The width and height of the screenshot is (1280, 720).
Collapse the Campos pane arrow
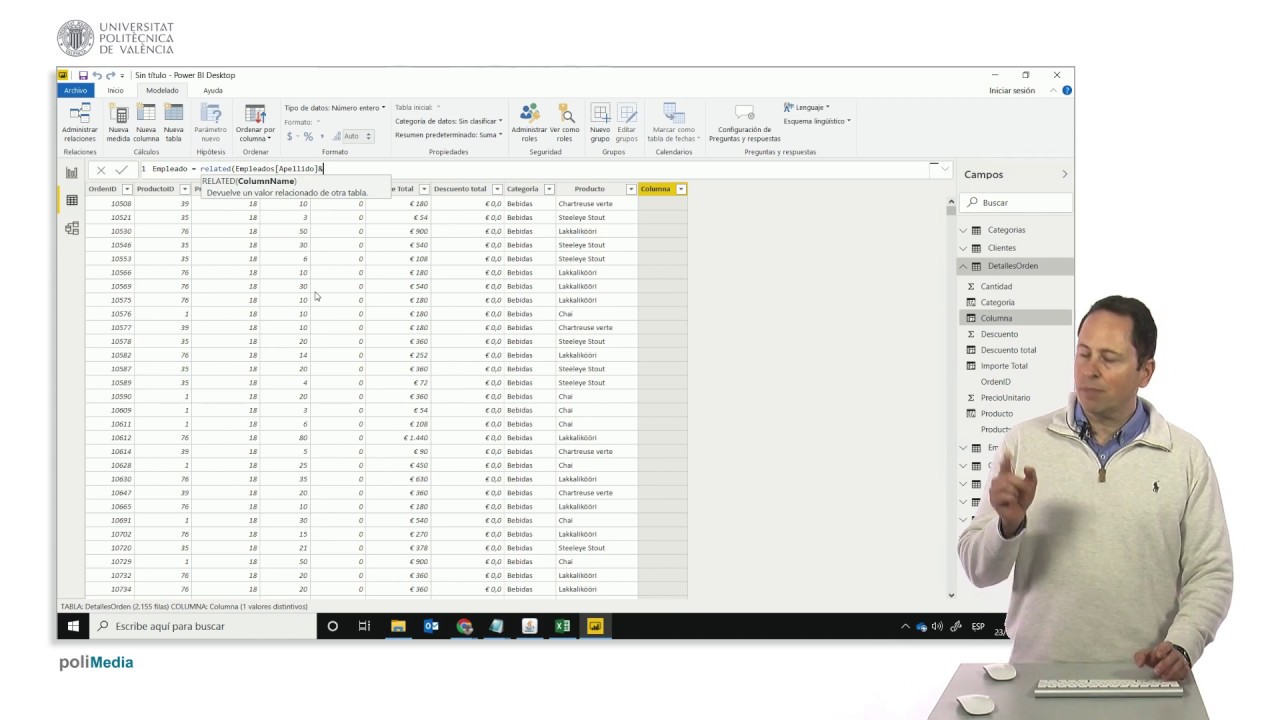(1064, 174)
